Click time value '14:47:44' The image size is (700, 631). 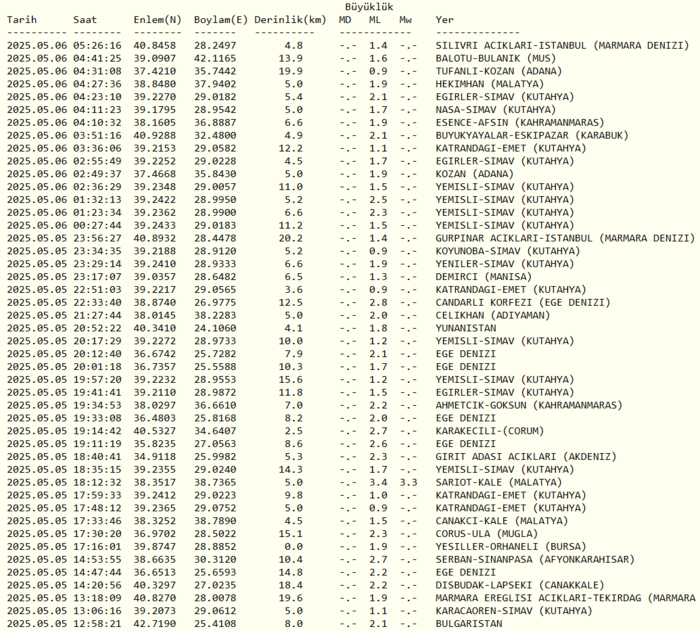97,572
